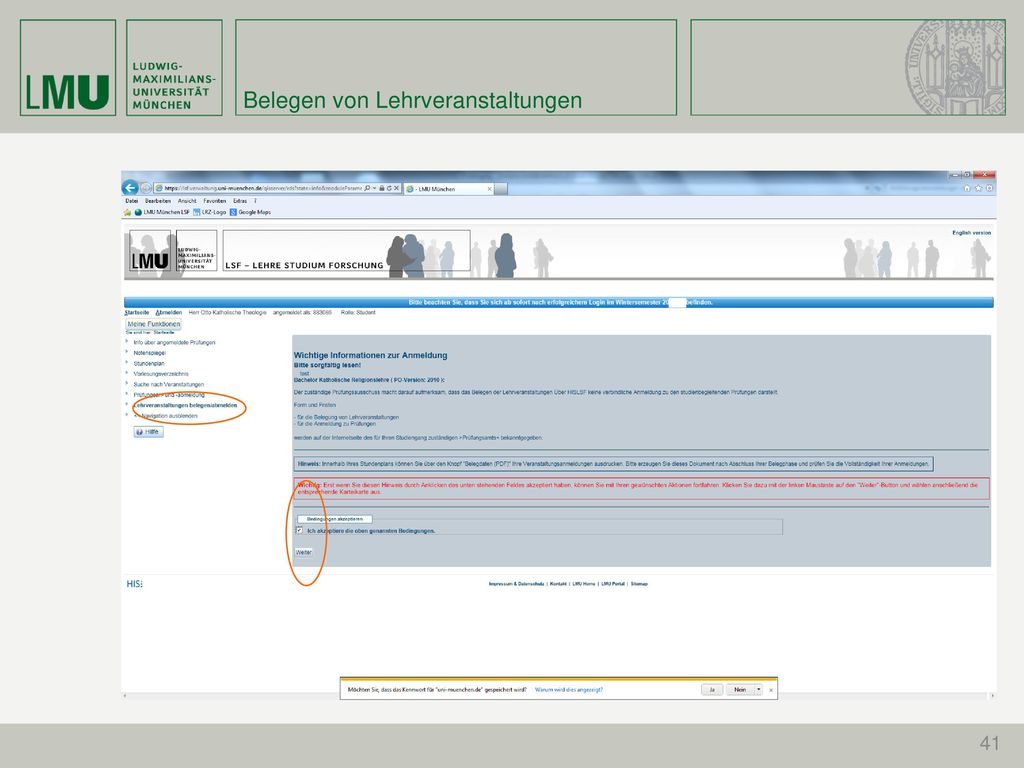1024x768 pixels.
Task: Click the browser home icon
Action: point(967,188)
